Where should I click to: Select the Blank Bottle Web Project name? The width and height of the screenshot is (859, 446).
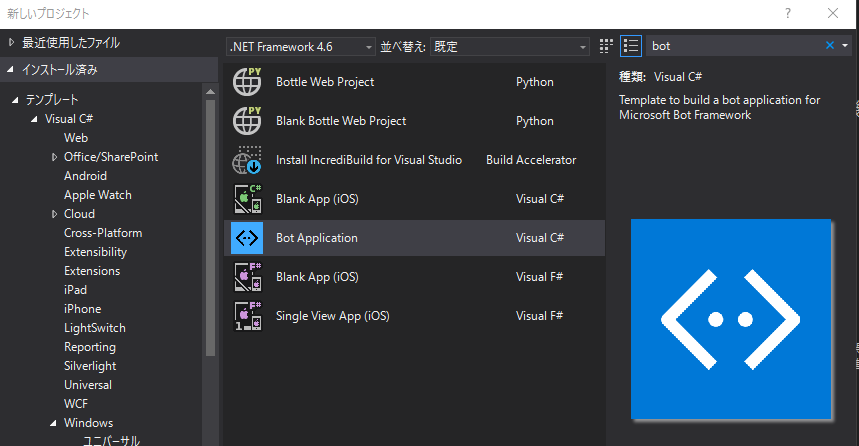pos(341,121)
